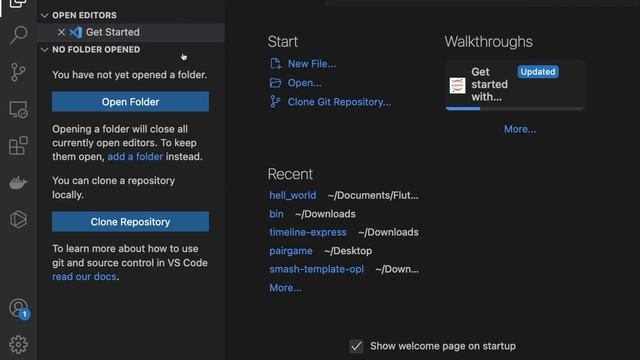The width and height of the screenshot is (640, 360).
Task: Click Clone Git Repository... link
Action: click(339, 102)
